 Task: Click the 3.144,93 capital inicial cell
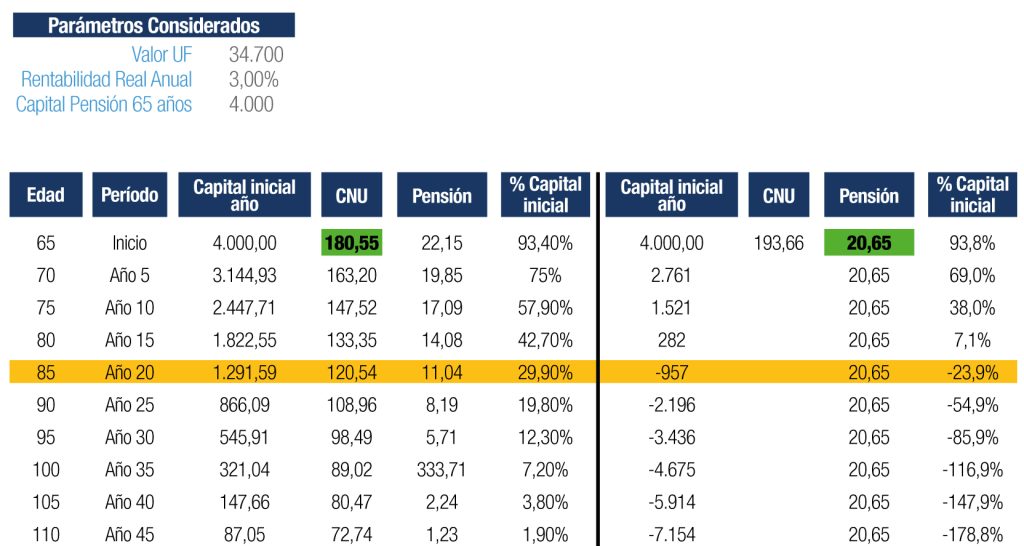point(244,276)
